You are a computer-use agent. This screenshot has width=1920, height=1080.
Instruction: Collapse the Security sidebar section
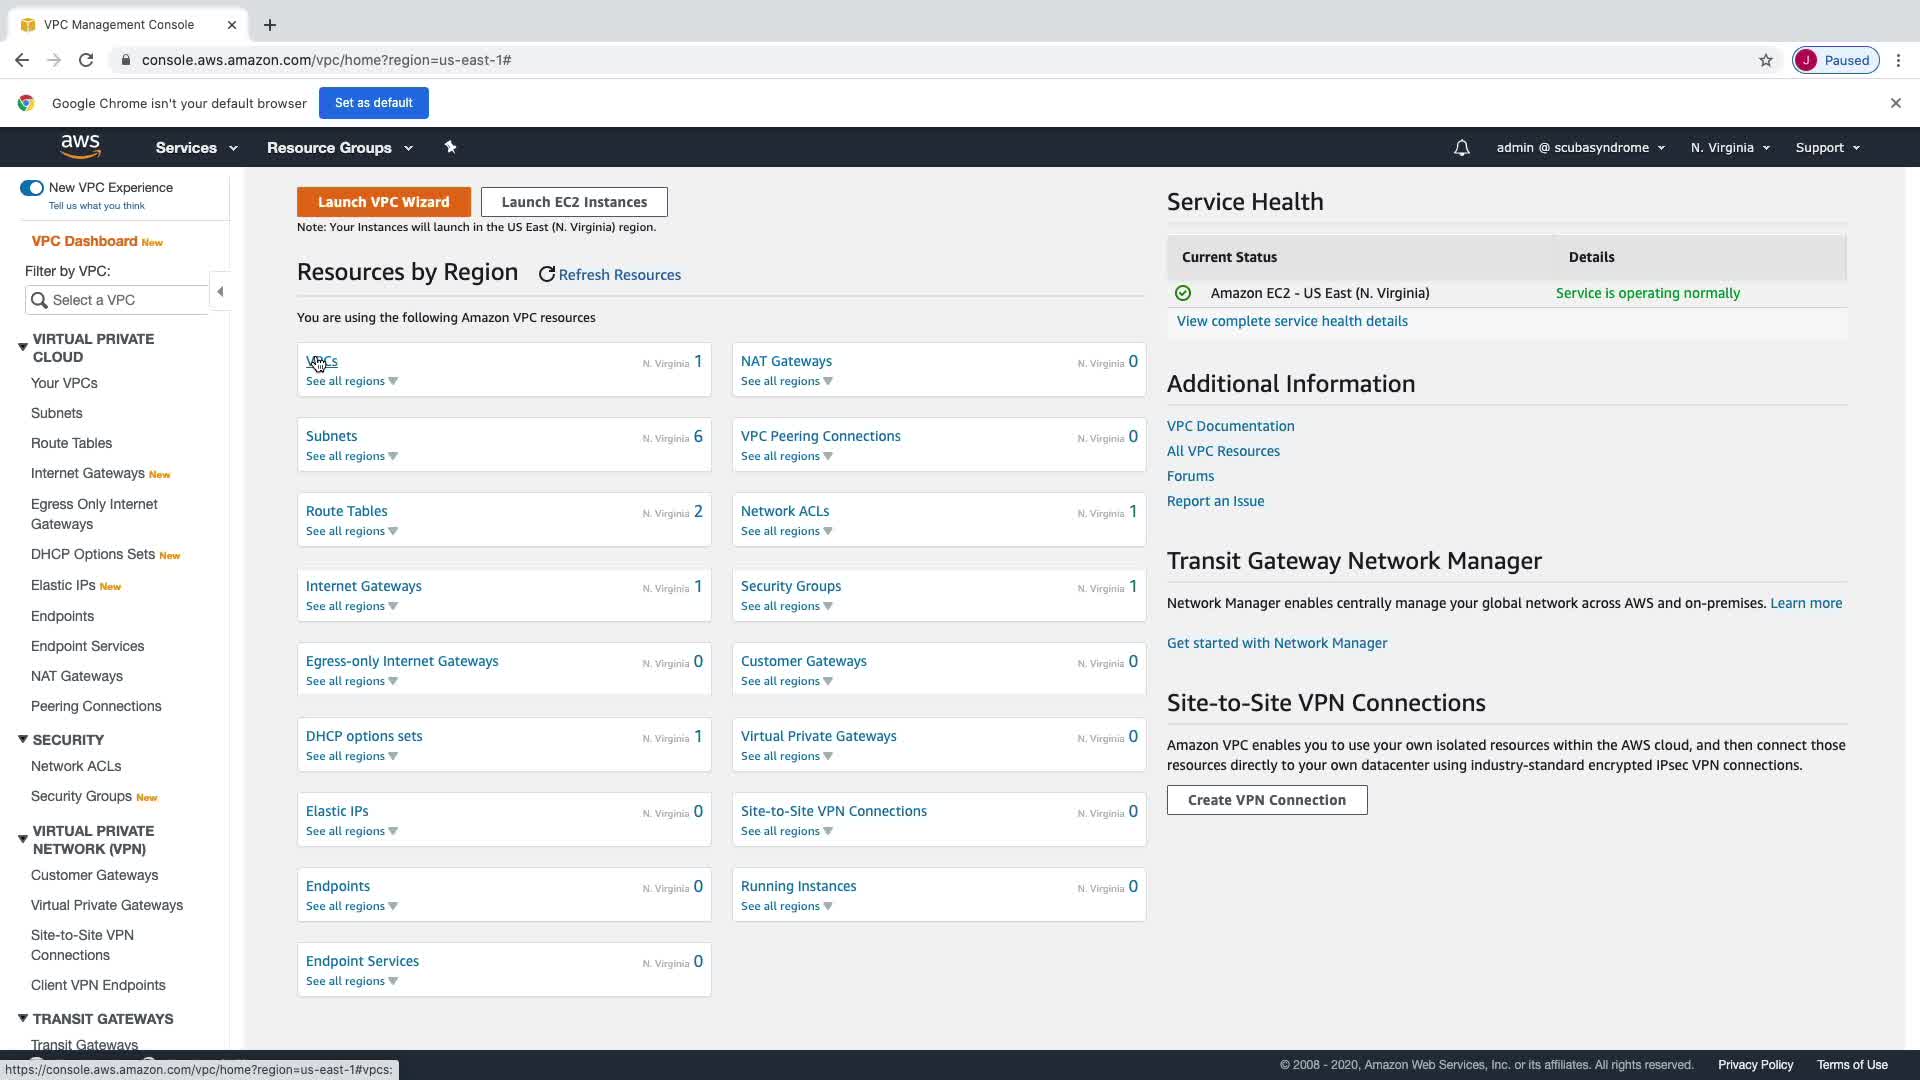[x=22, y=739]
